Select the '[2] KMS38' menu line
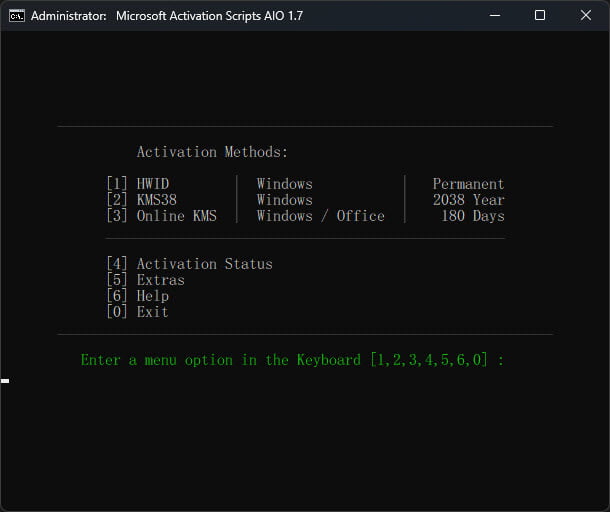The image size is (610, 512). pos(142,200)
